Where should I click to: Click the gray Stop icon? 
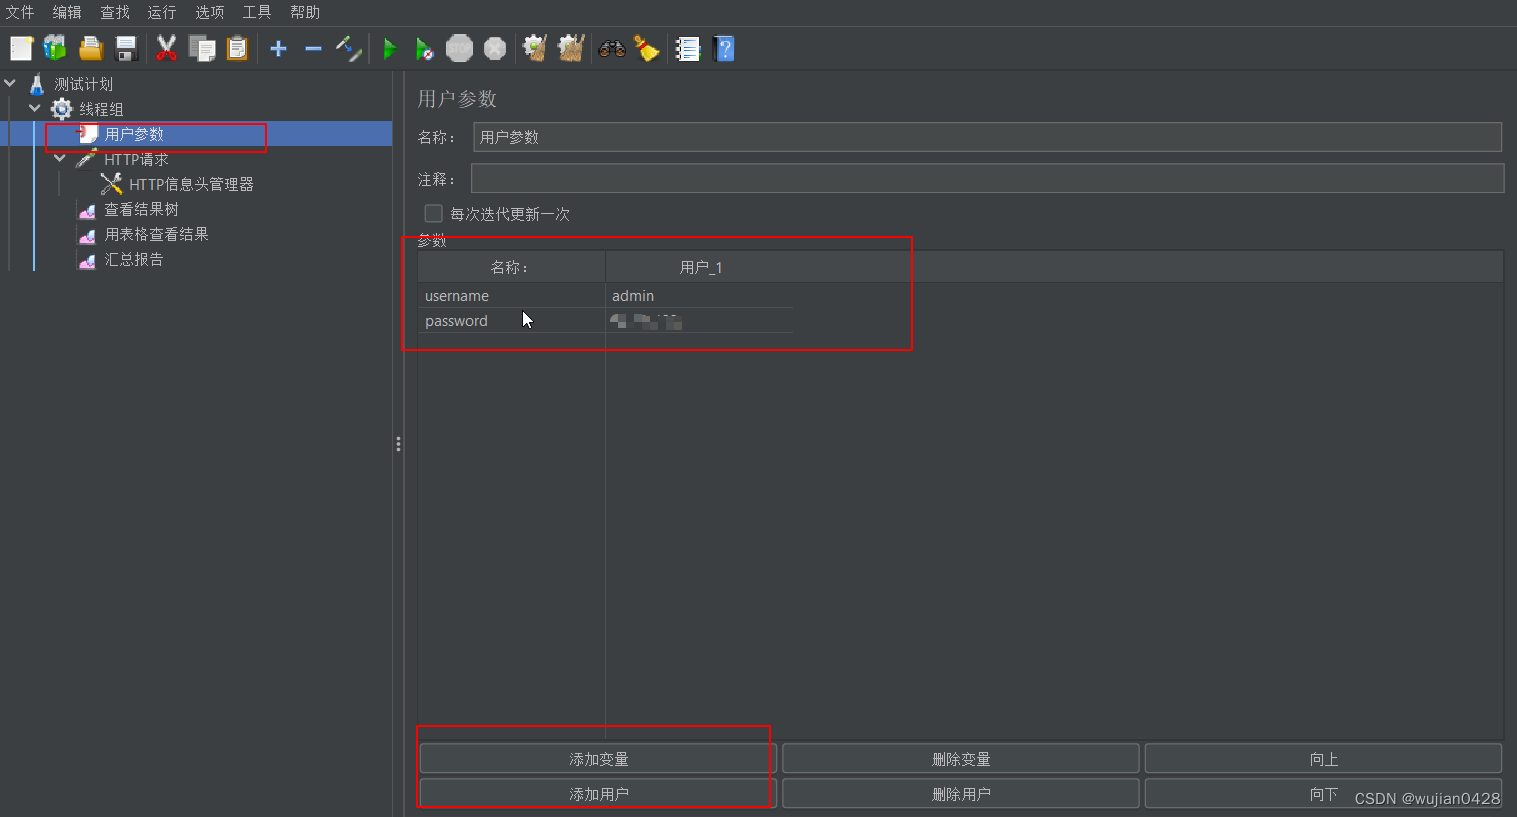(459, 48)
